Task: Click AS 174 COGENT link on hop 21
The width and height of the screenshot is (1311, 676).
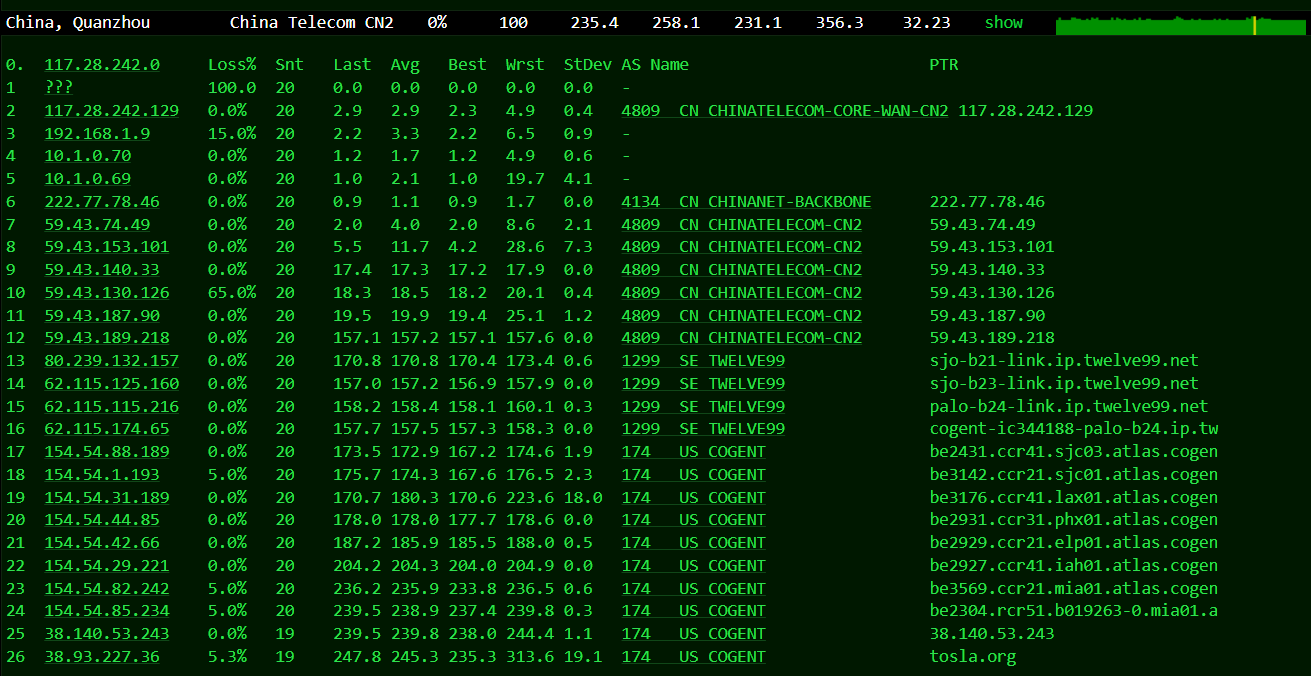Action: coord(693,542)
